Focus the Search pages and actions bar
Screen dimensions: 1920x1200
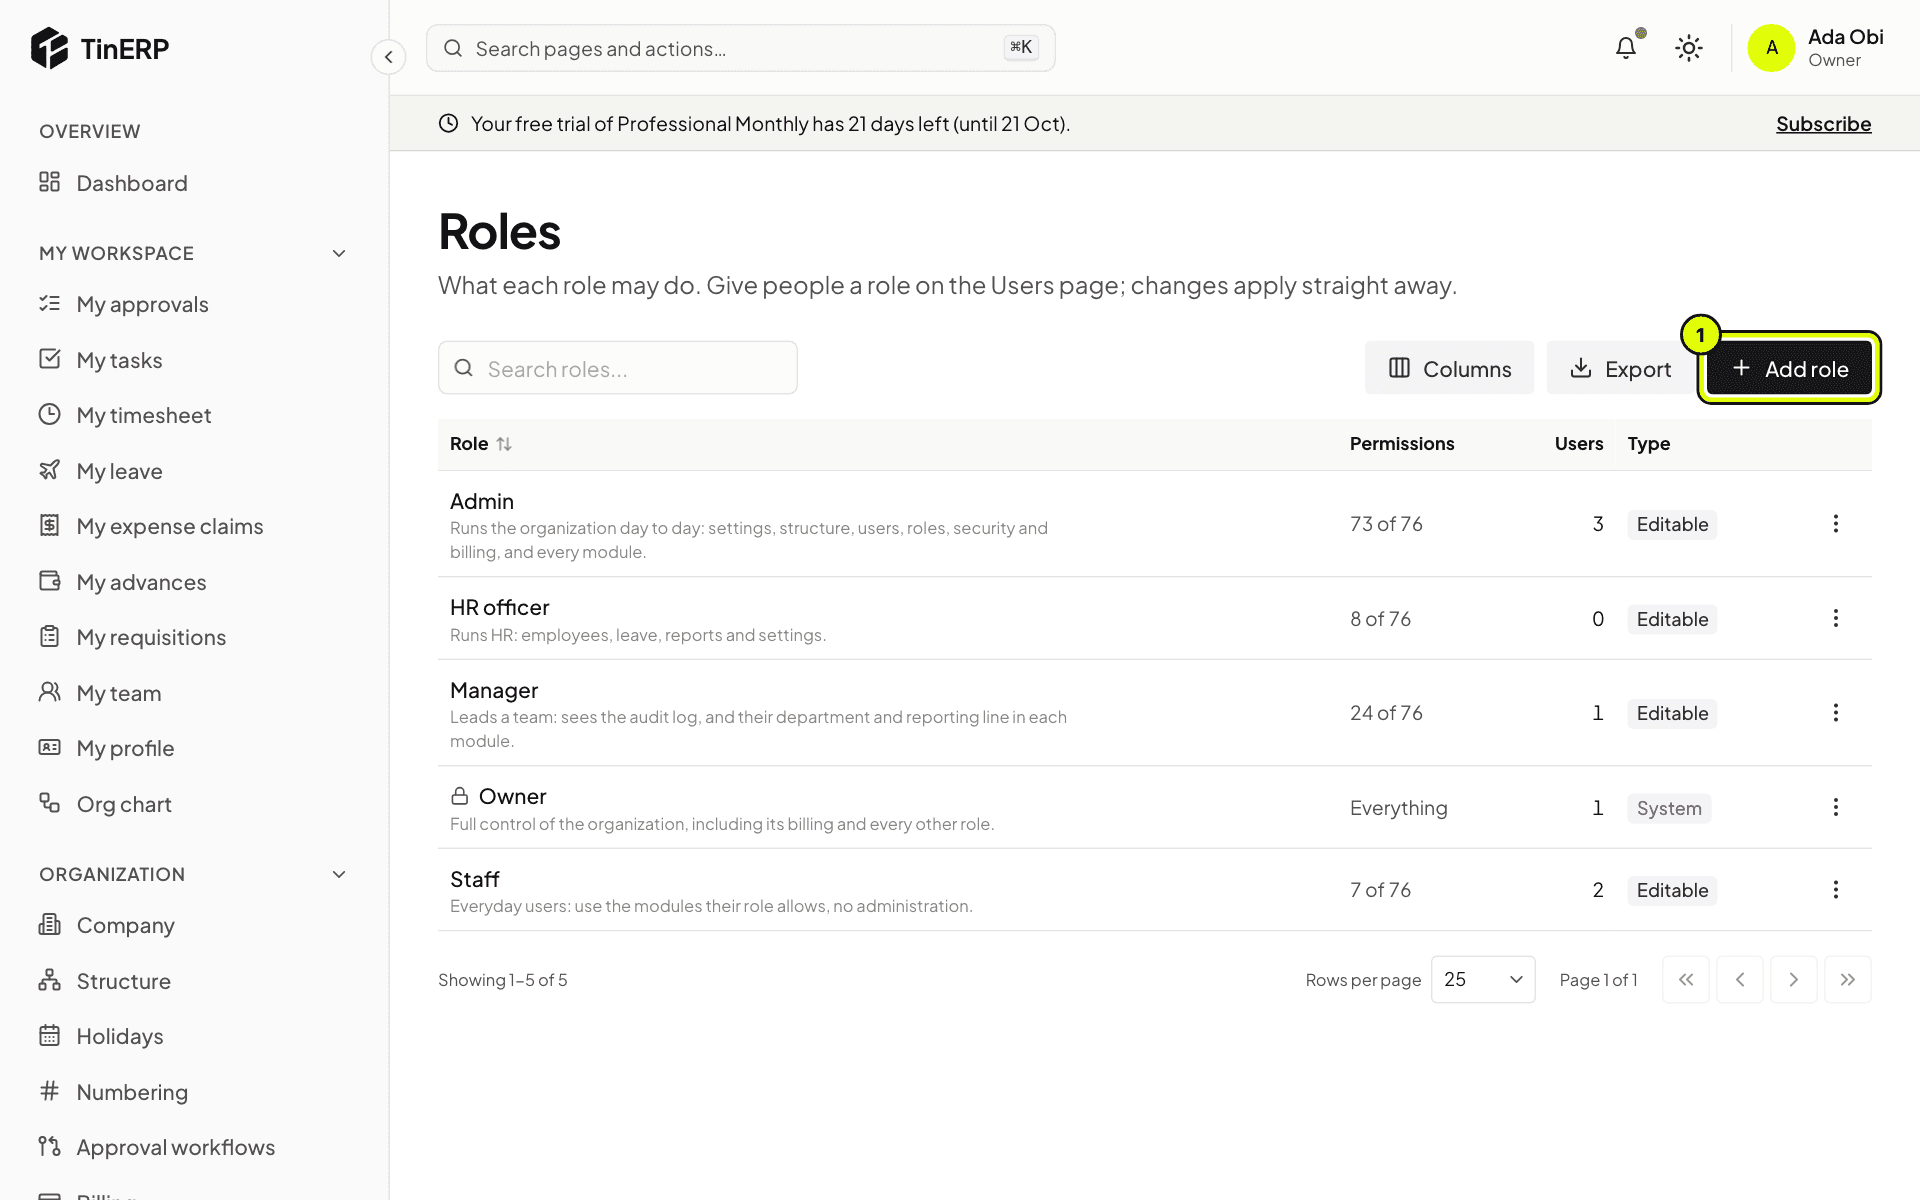741,48
